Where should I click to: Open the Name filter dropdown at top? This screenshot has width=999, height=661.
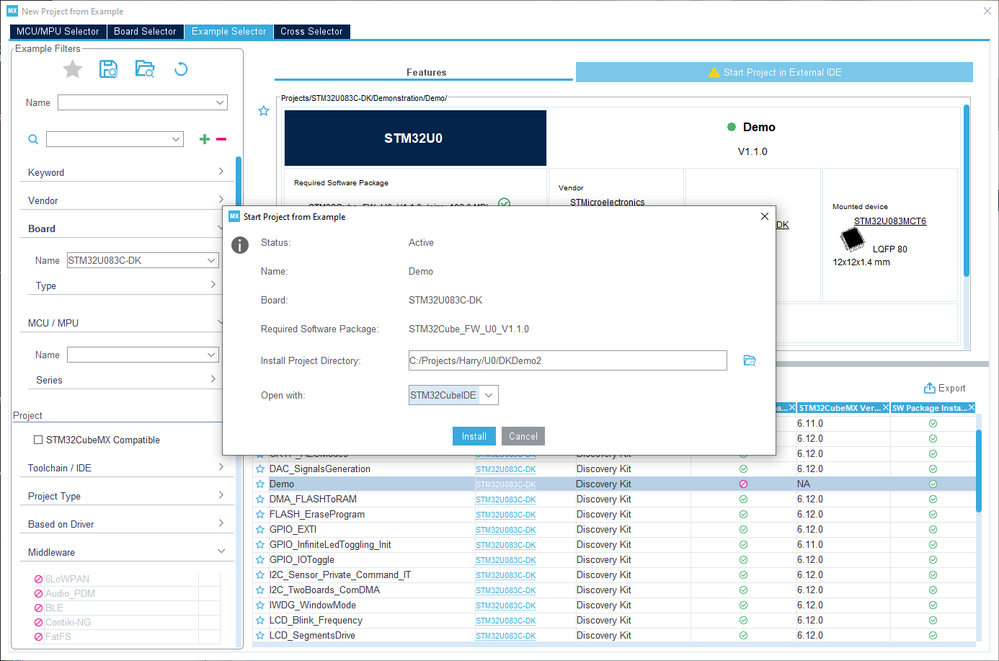point(220,103)
